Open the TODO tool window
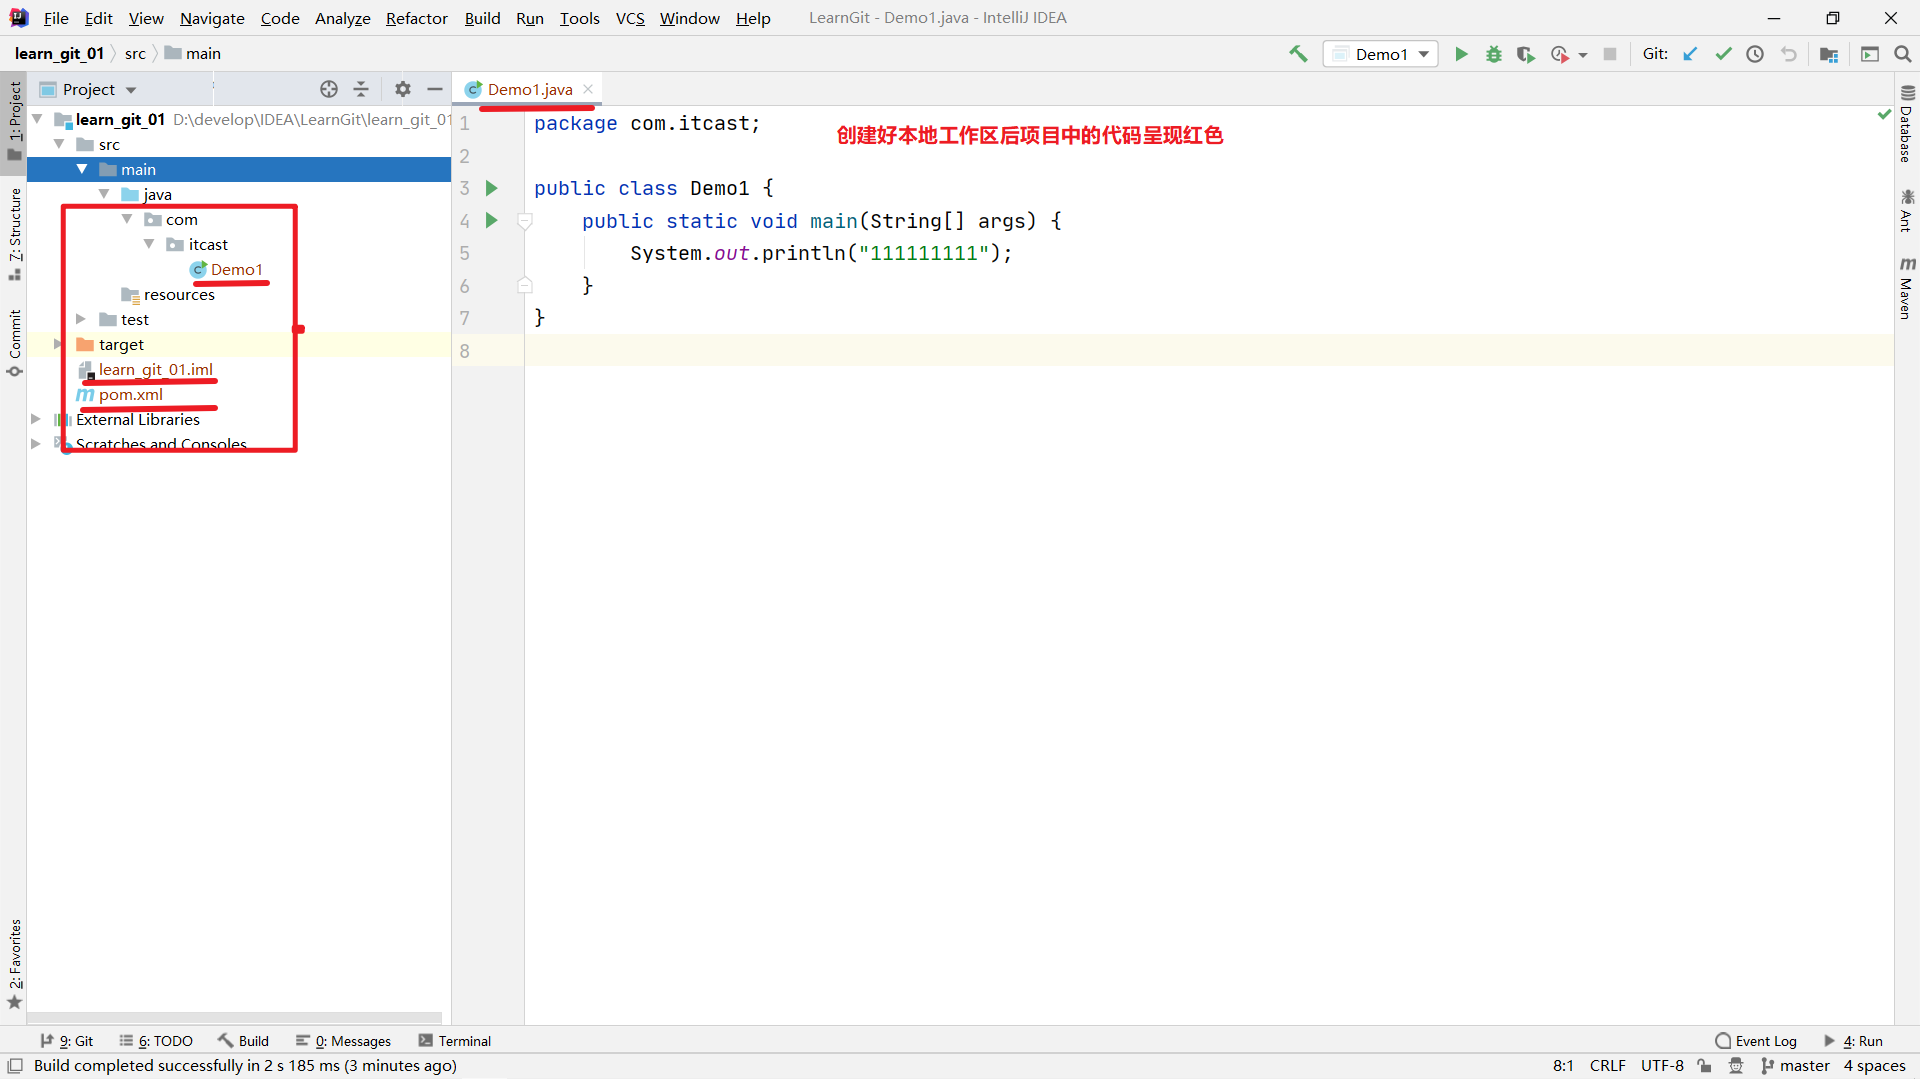This screenshot has width=1920, height=1079. (x=156, y=1041)
